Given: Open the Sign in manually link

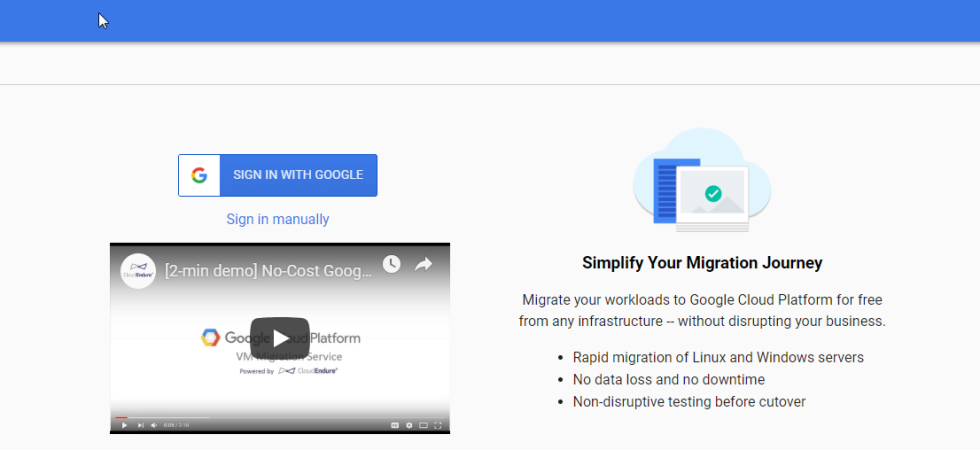Looking at the screenshot, I should pyautogui.click(x=278, y=219).
